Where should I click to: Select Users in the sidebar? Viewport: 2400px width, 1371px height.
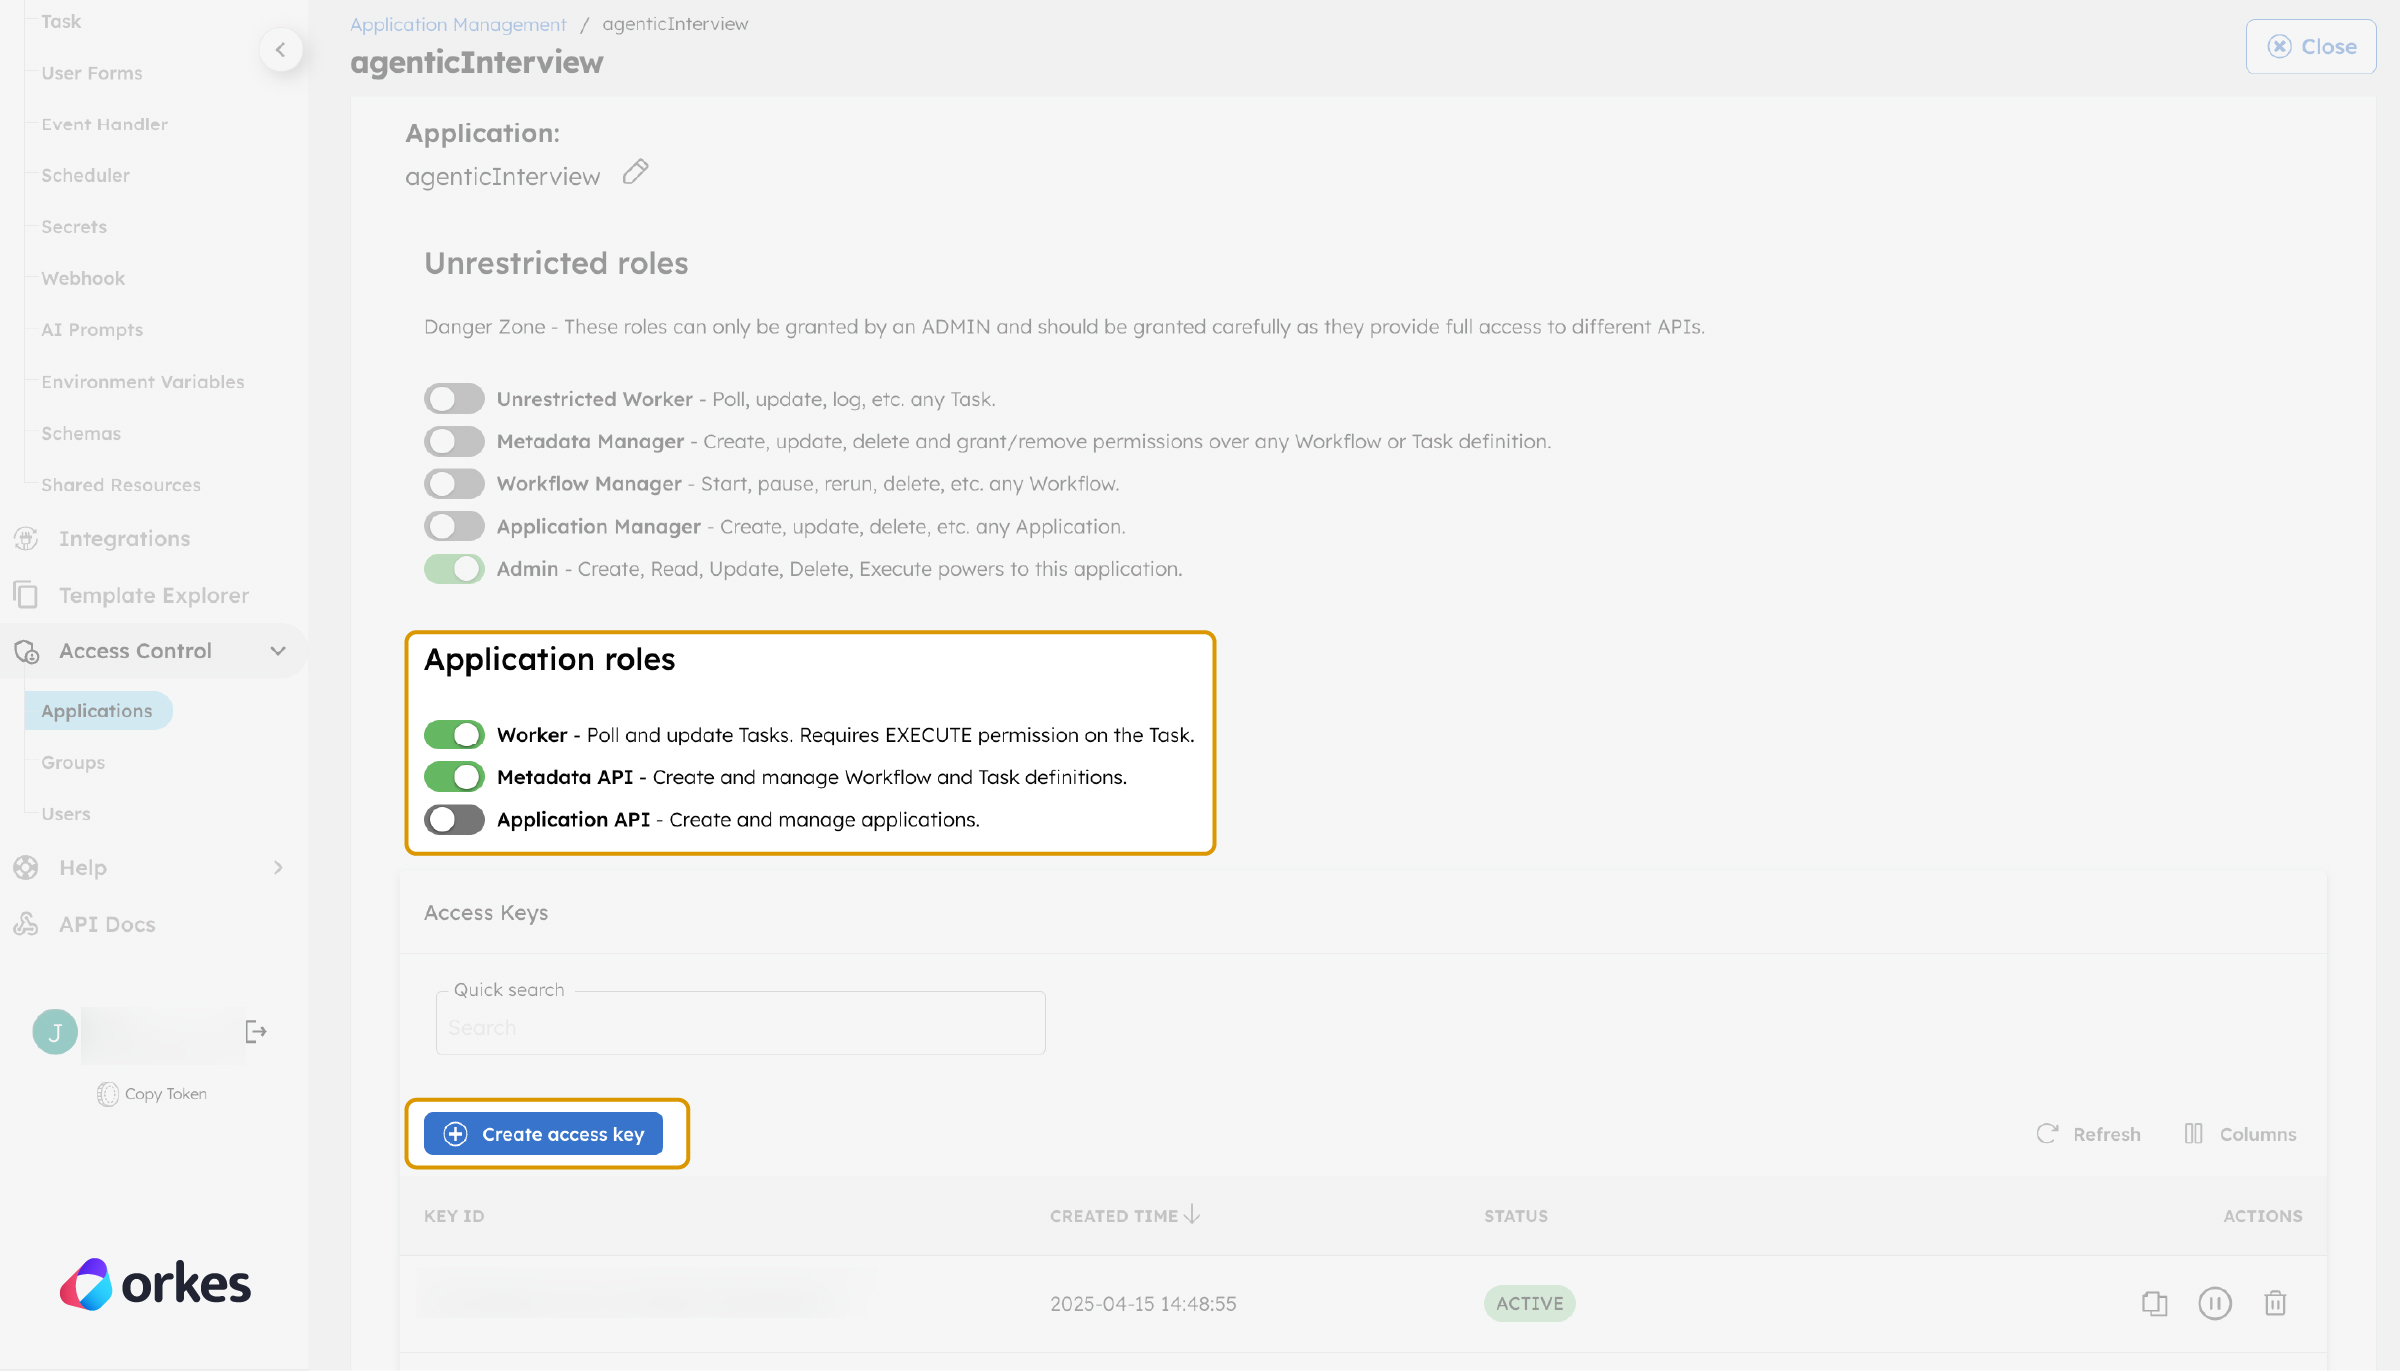65,813
